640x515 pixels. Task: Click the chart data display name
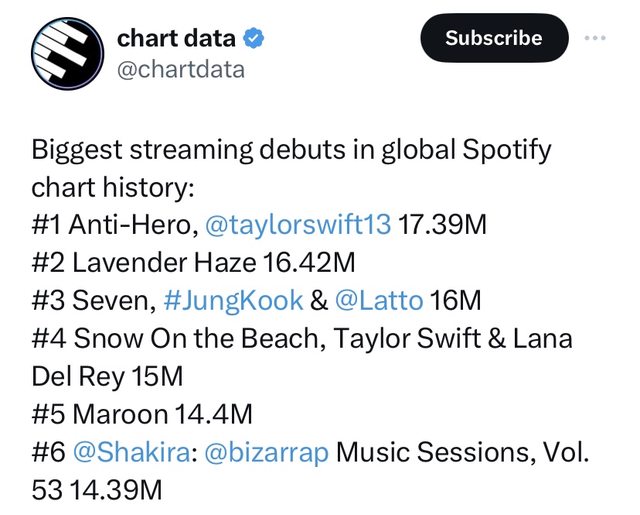(177, 39)
